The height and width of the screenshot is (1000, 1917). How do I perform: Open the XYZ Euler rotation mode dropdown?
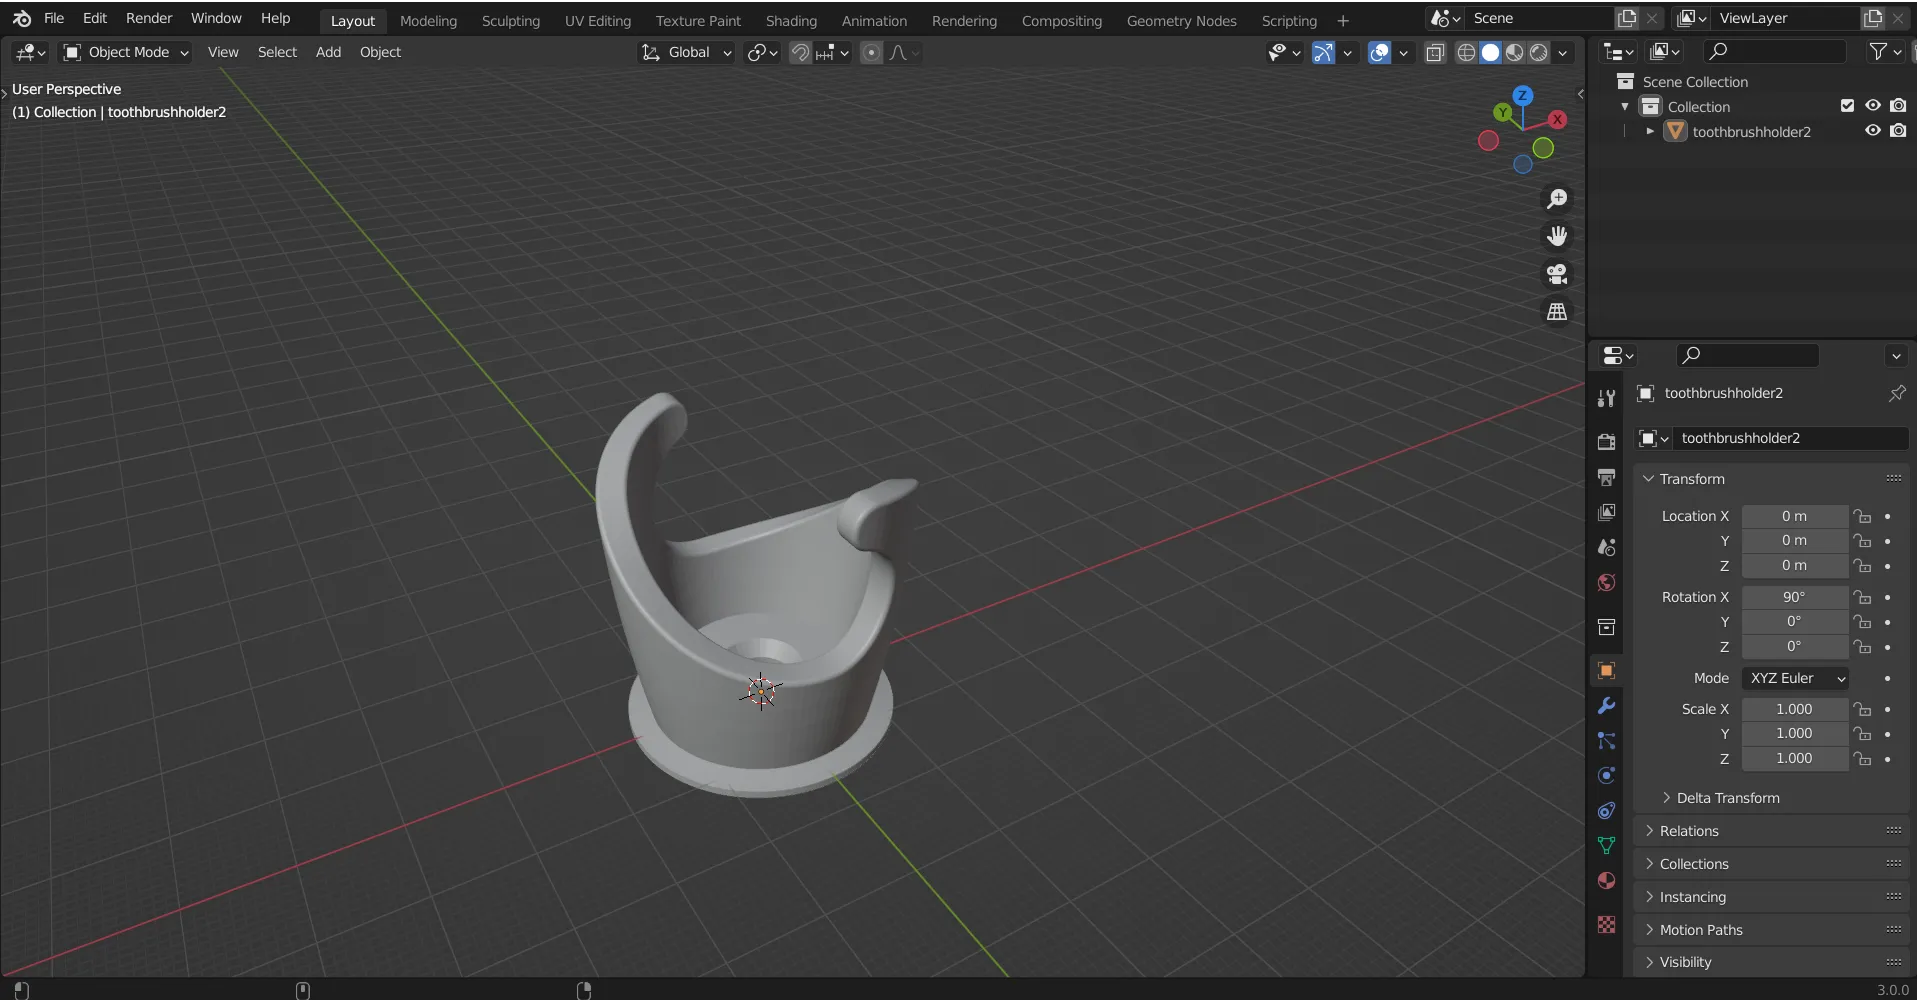tap(1796, 678)
